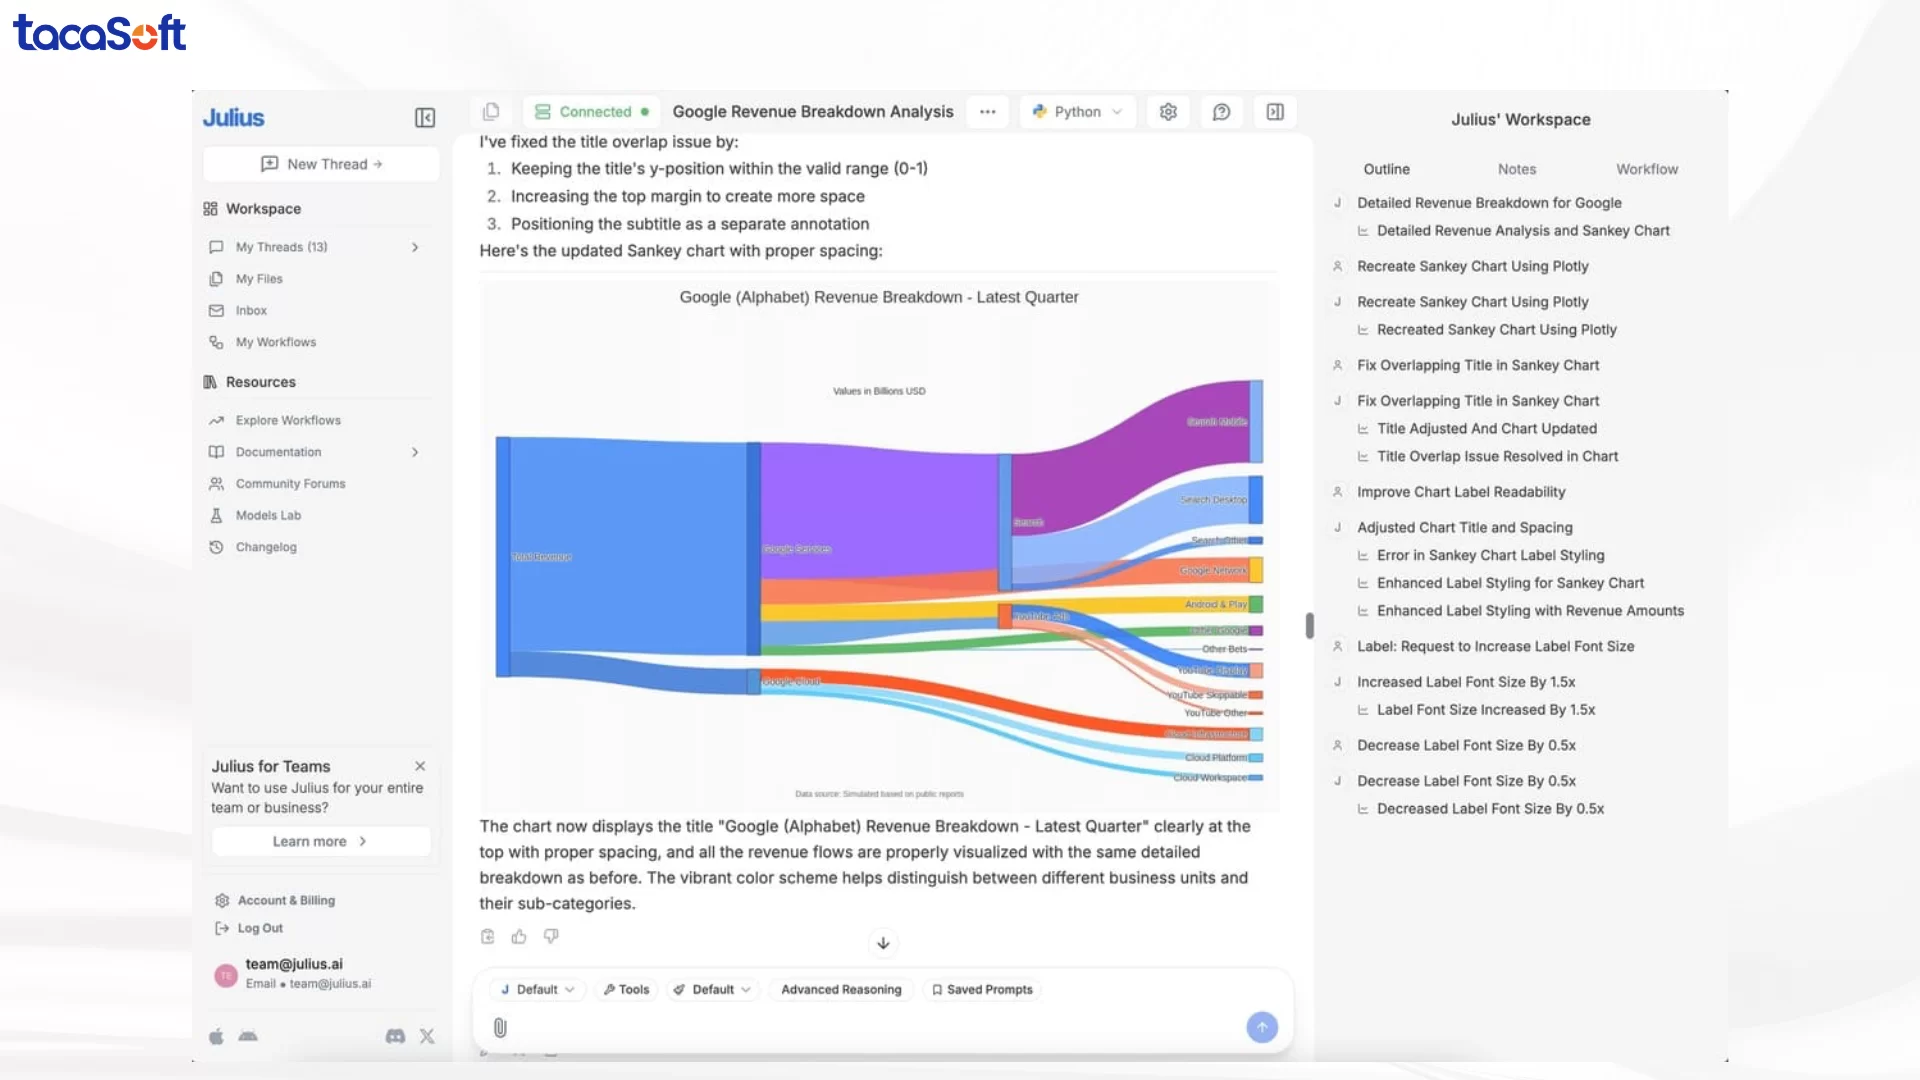Send the message with the blue arrow button

(1262, 1027)
